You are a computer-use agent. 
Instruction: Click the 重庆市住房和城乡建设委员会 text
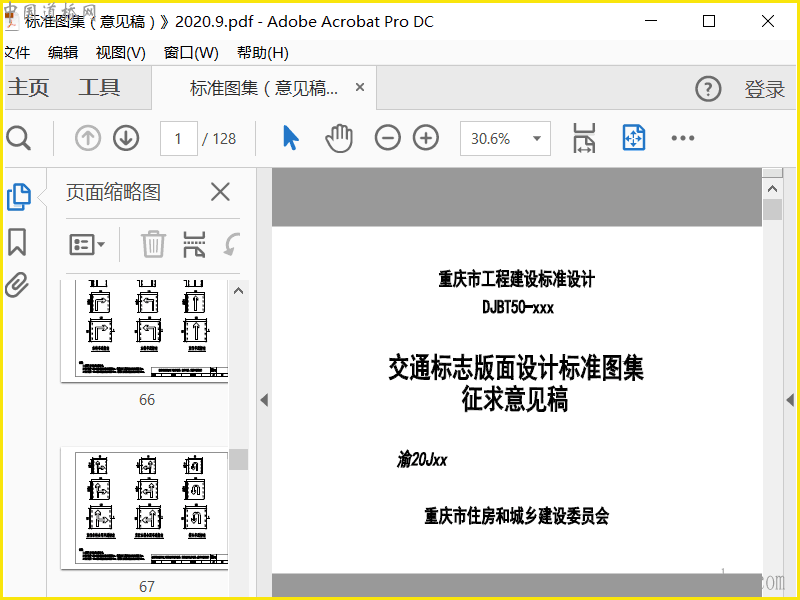pos(516,516)
